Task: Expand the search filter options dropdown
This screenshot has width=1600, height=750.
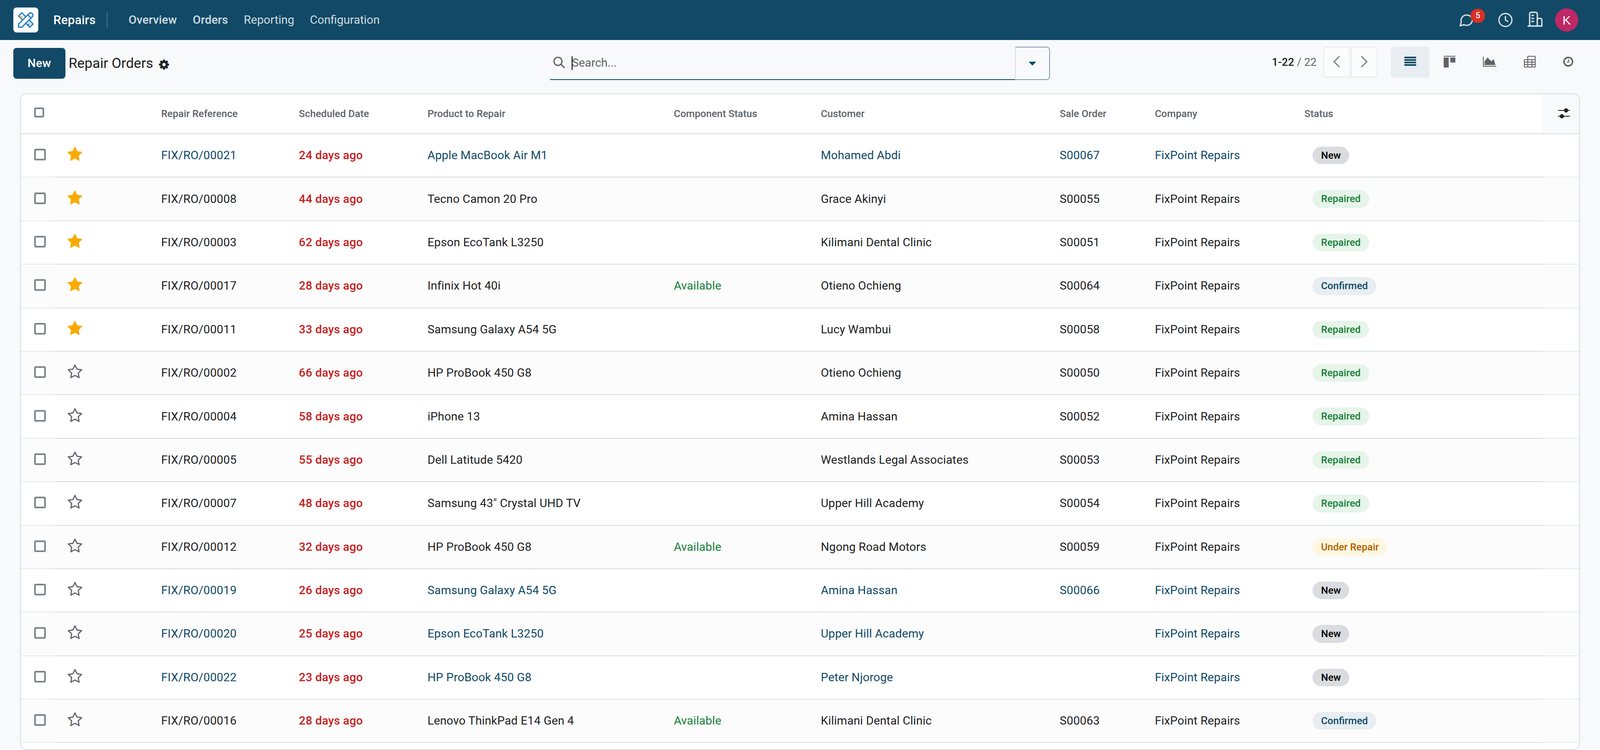Action: (x=1032, y=63)
